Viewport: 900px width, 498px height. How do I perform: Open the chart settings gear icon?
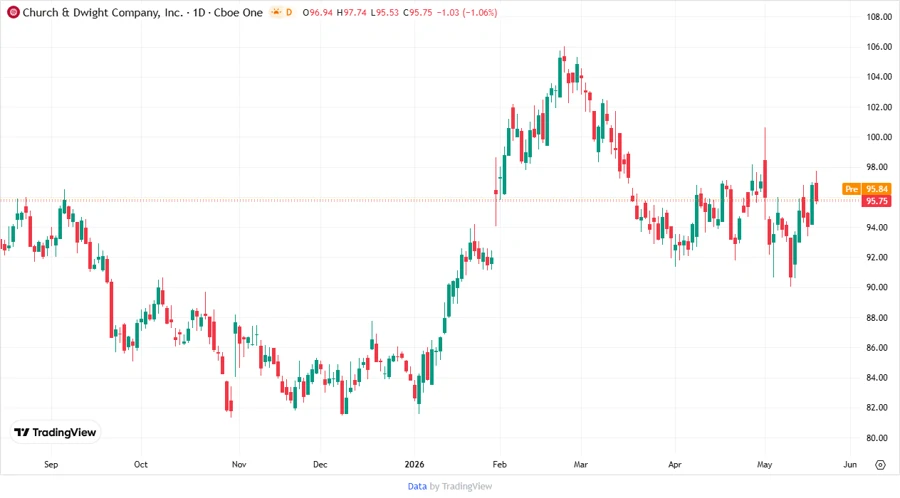pos(880,465)
